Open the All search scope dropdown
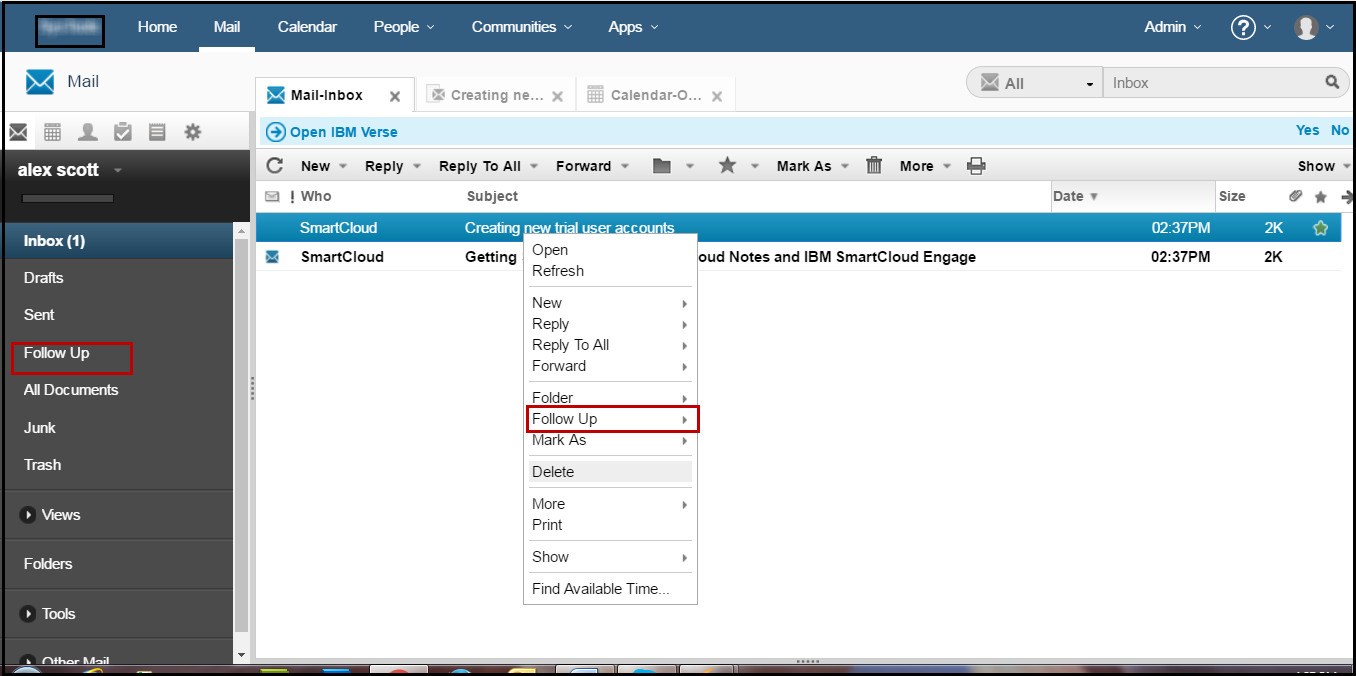1356x676 pixels. point(1035,83)
